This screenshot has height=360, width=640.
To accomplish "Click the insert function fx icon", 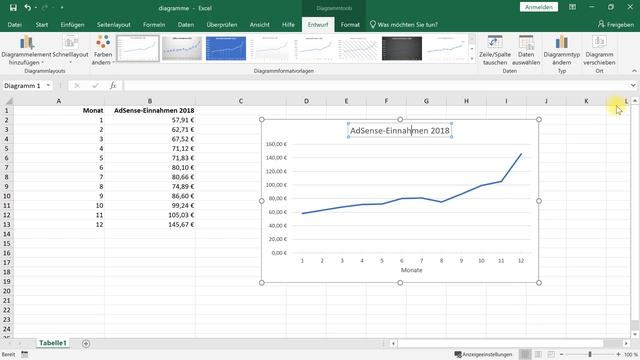I will (113, 85).
